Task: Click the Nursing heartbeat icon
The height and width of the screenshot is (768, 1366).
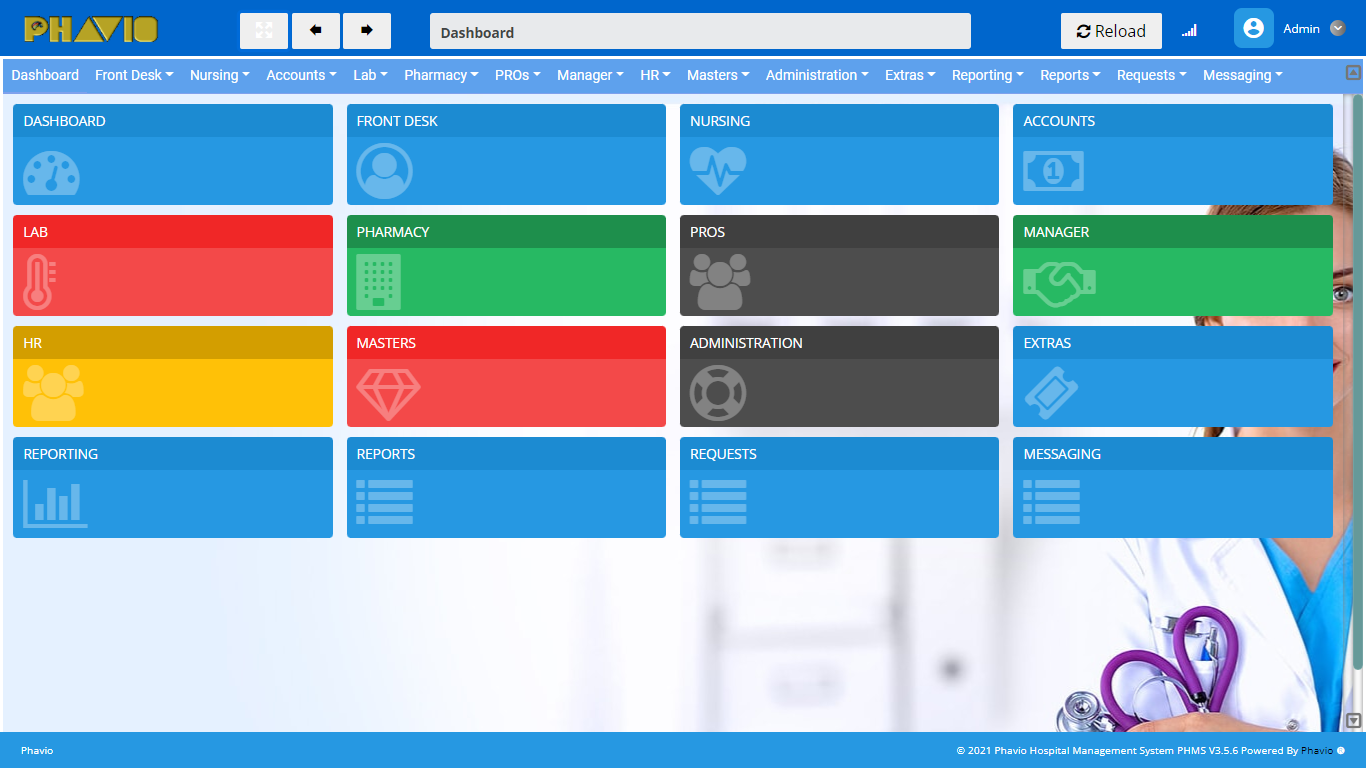Action: click(718, 171)
